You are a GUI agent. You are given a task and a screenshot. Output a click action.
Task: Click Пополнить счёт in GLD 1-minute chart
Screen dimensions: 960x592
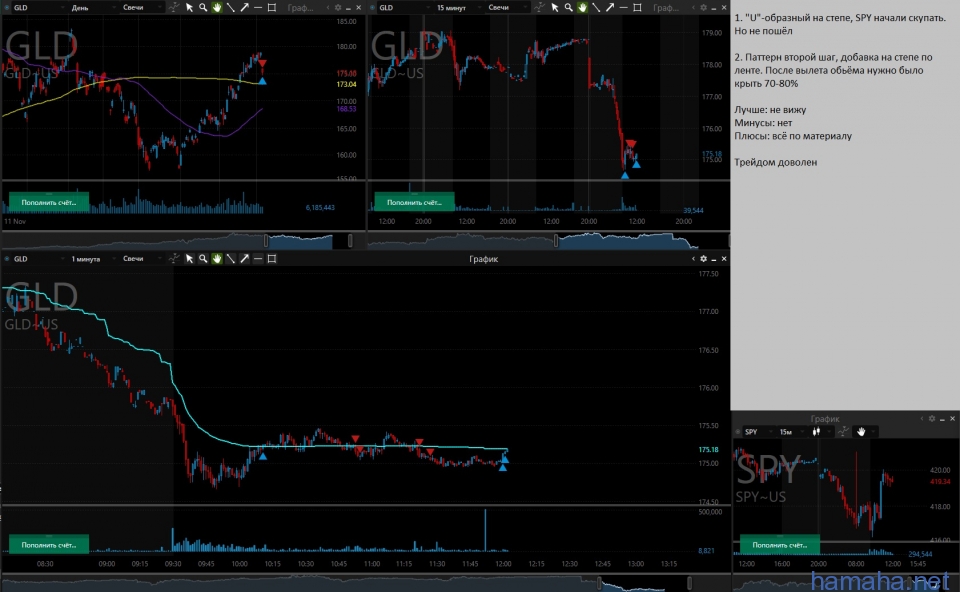49,544
